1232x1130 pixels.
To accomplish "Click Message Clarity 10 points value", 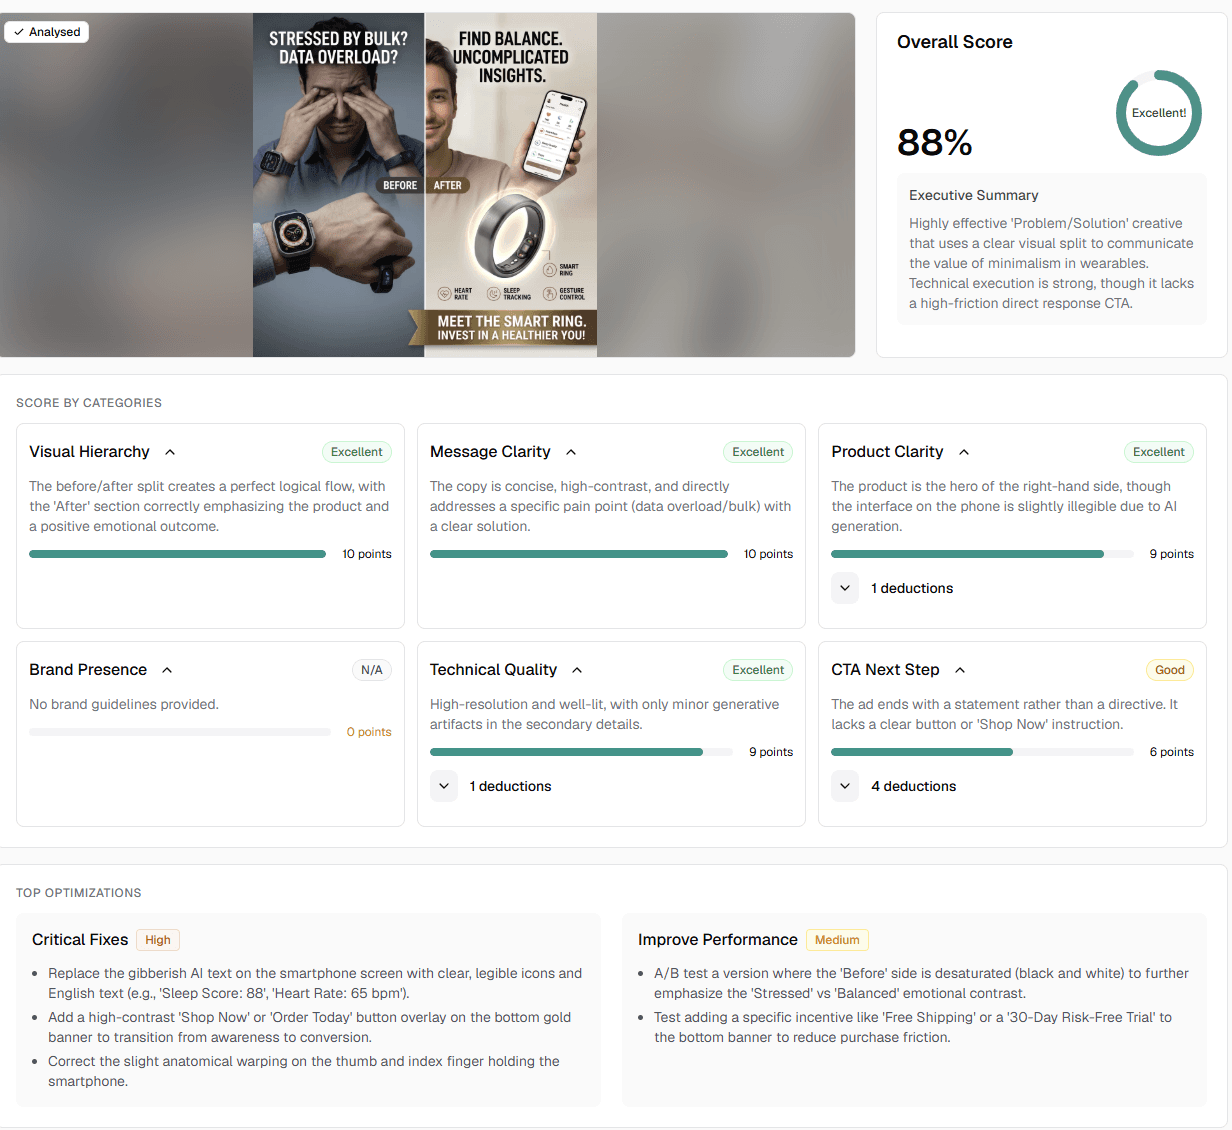I will pos(768,554).
